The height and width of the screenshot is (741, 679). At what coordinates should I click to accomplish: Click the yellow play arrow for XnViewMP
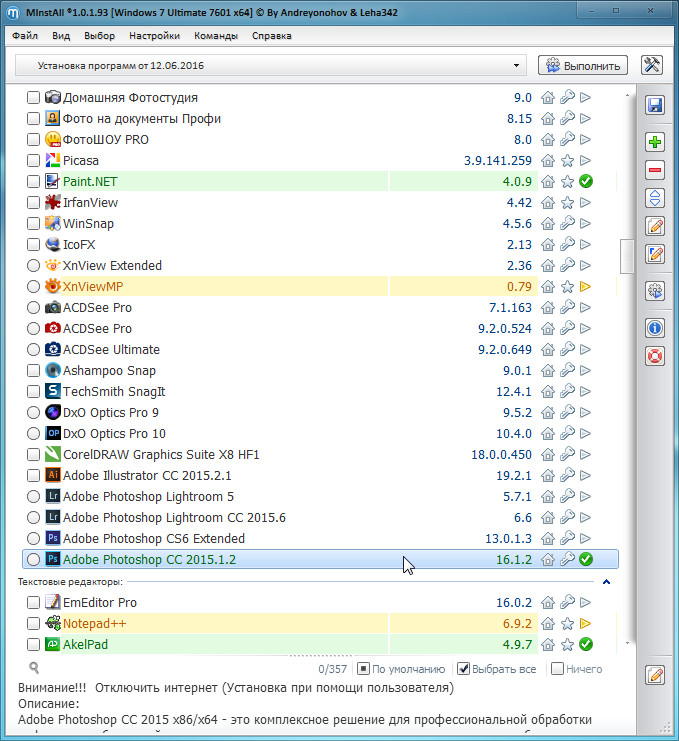point(585,286)
